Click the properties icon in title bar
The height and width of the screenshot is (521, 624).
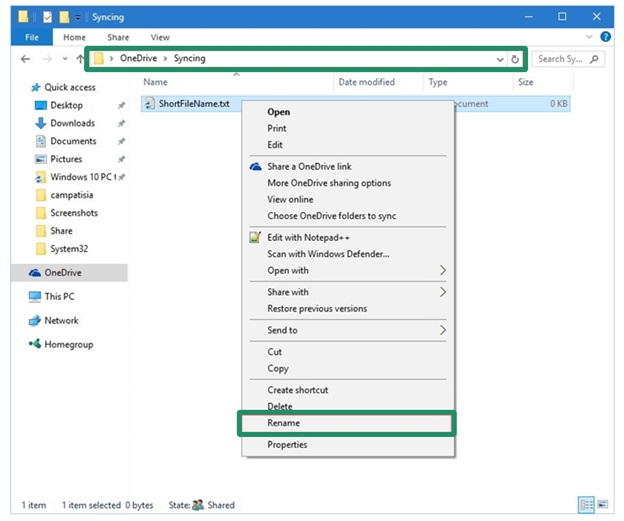pyautogui.click(x=46, y=17)
